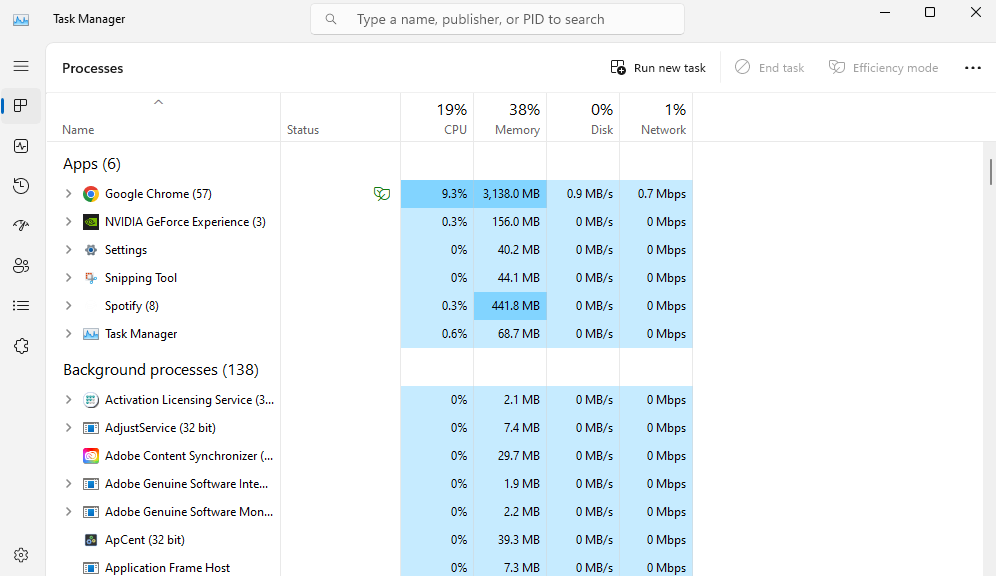The image size is (996, 576).
Task: Click the Snipping Tool app icon
Action: pos(91,278)
